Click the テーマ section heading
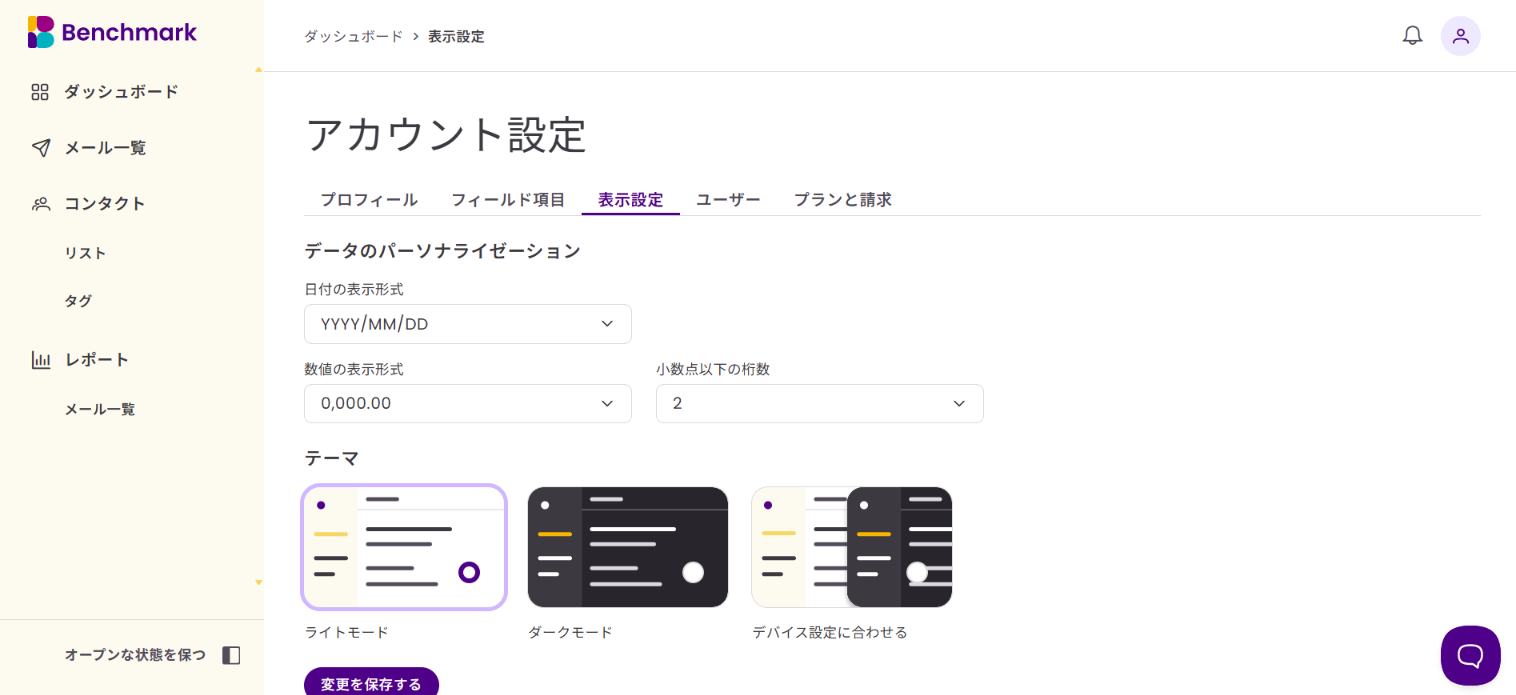1516x695 pixels. tap(332, 458)
